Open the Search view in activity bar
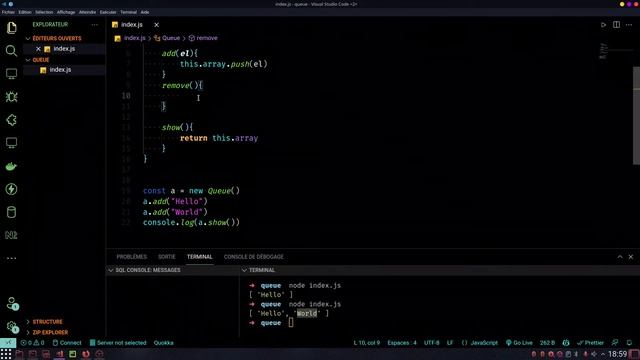The width and height of the screenshot is (640, 360). 11,51
